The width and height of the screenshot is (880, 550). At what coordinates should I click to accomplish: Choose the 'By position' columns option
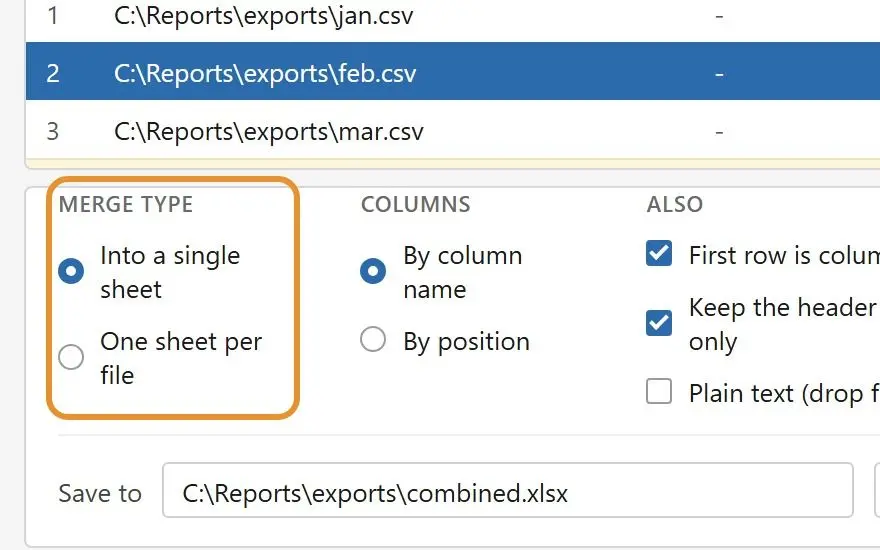pos(373,340)
